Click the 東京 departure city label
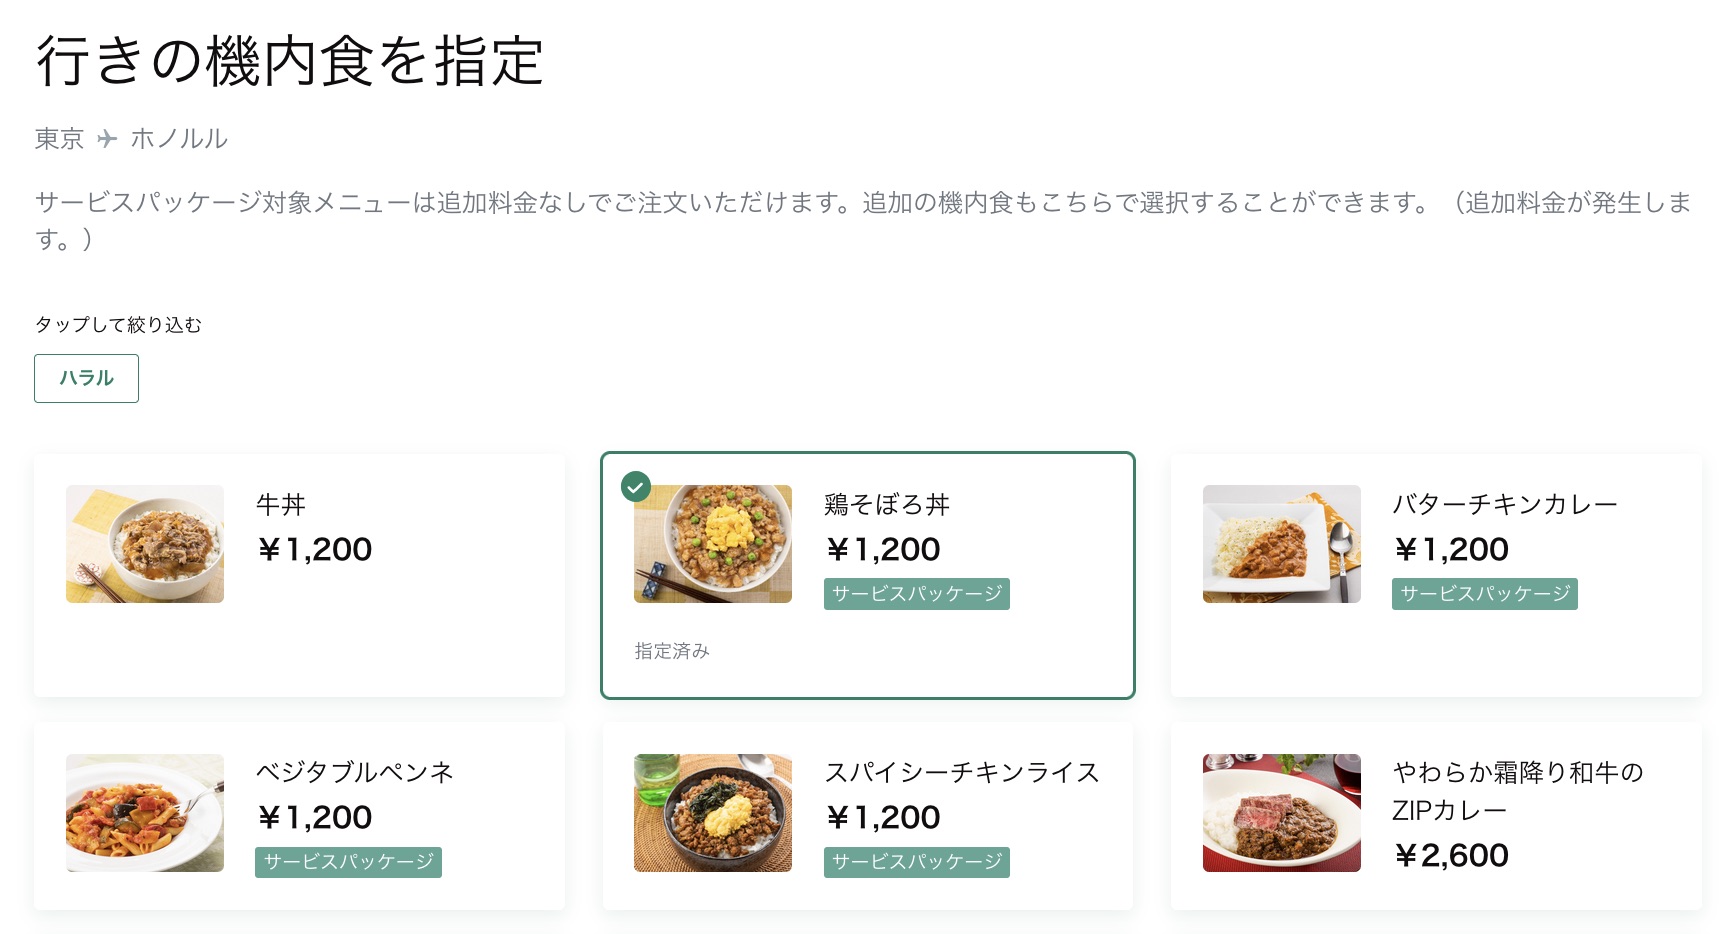The image size is (1732, 934). tap(59, 139)
